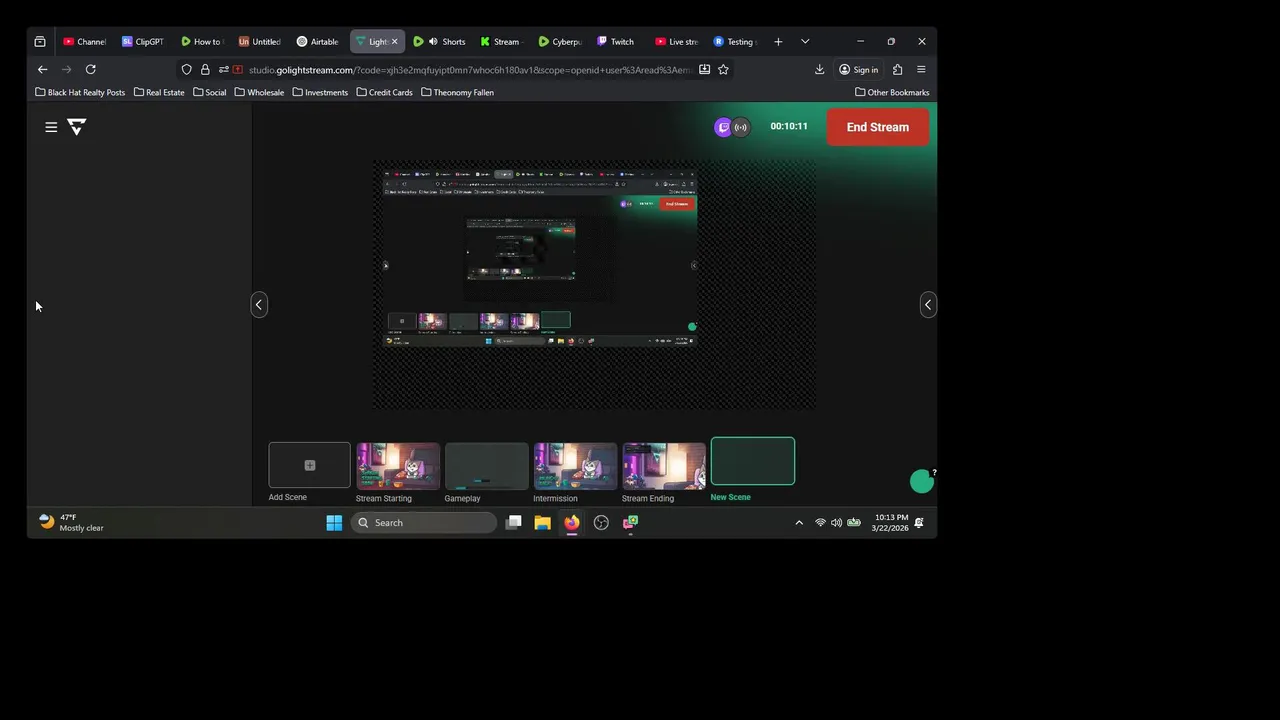Switch to the Airtable tab
The image size is (1280, 720).
coord(318,42)
